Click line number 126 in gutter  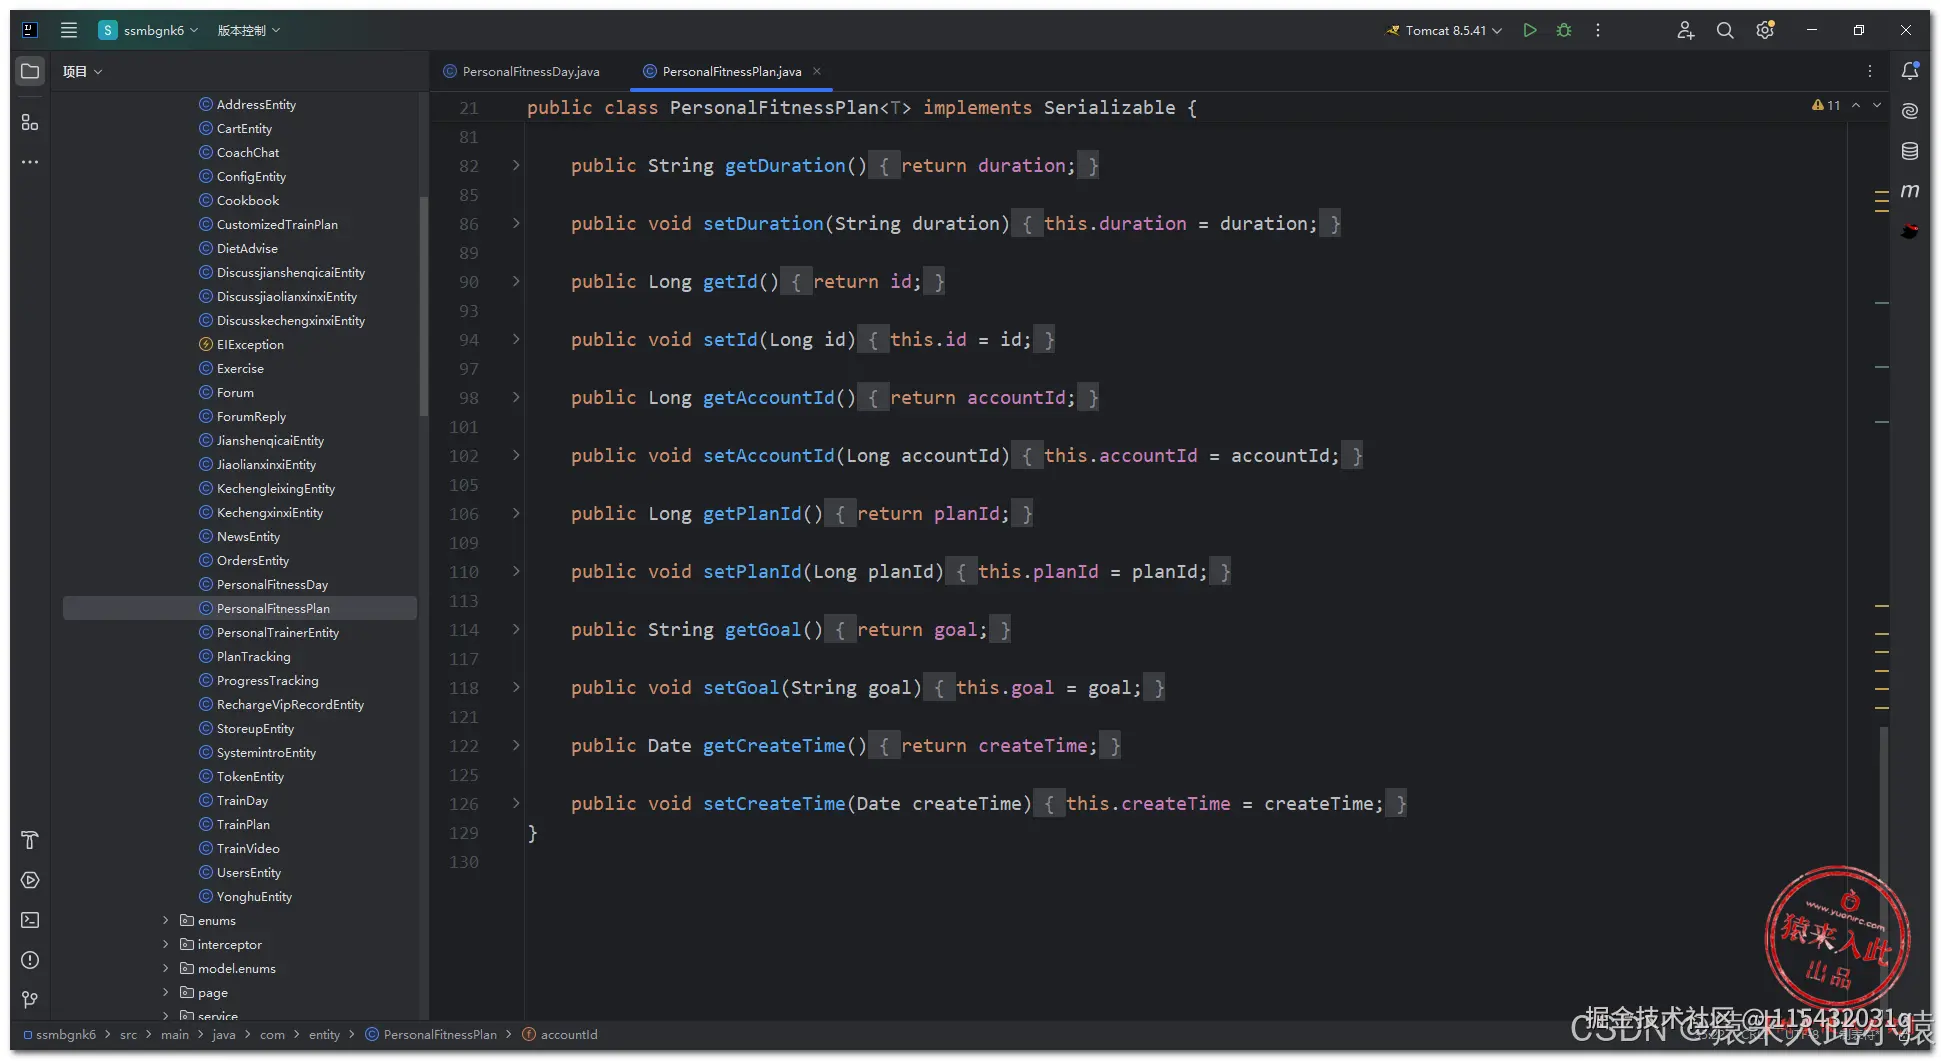pos(463,803)
